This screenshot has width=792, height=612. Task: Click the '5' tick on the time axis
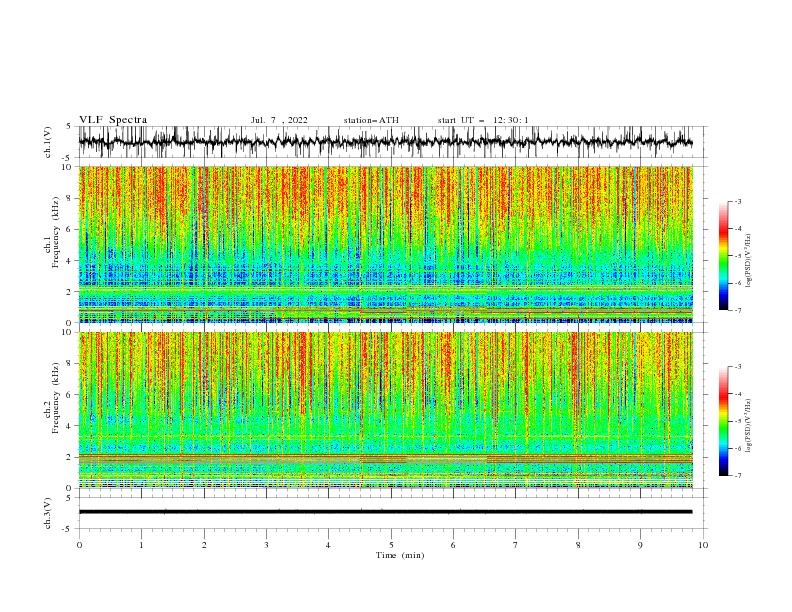click(391, 545)
